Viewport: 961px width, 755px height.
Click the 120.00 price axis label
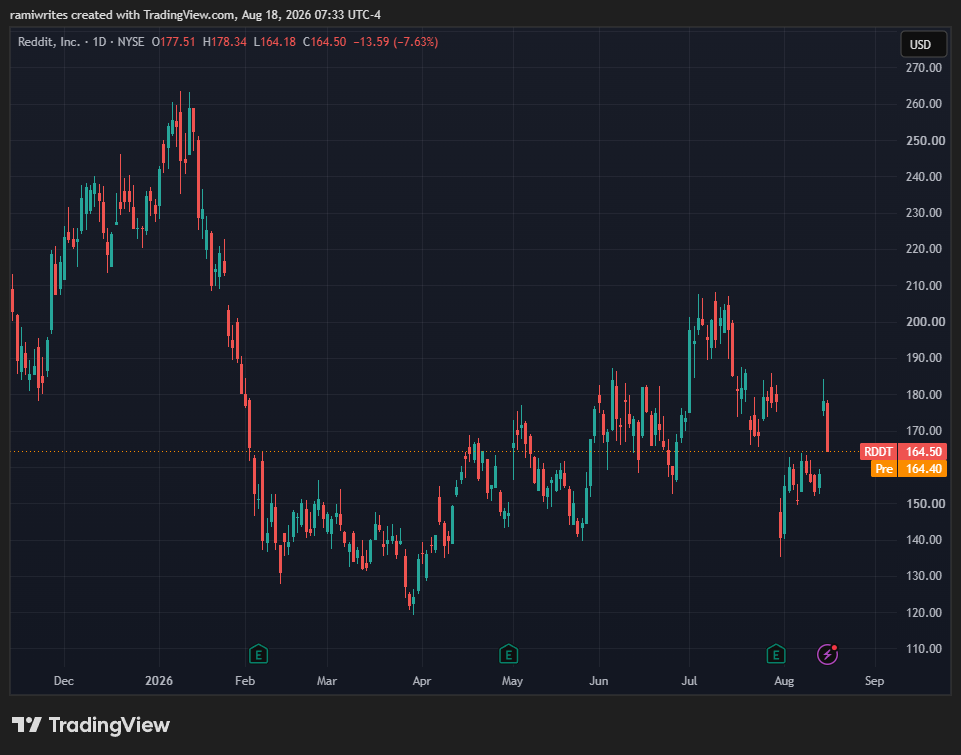point(924,613)
